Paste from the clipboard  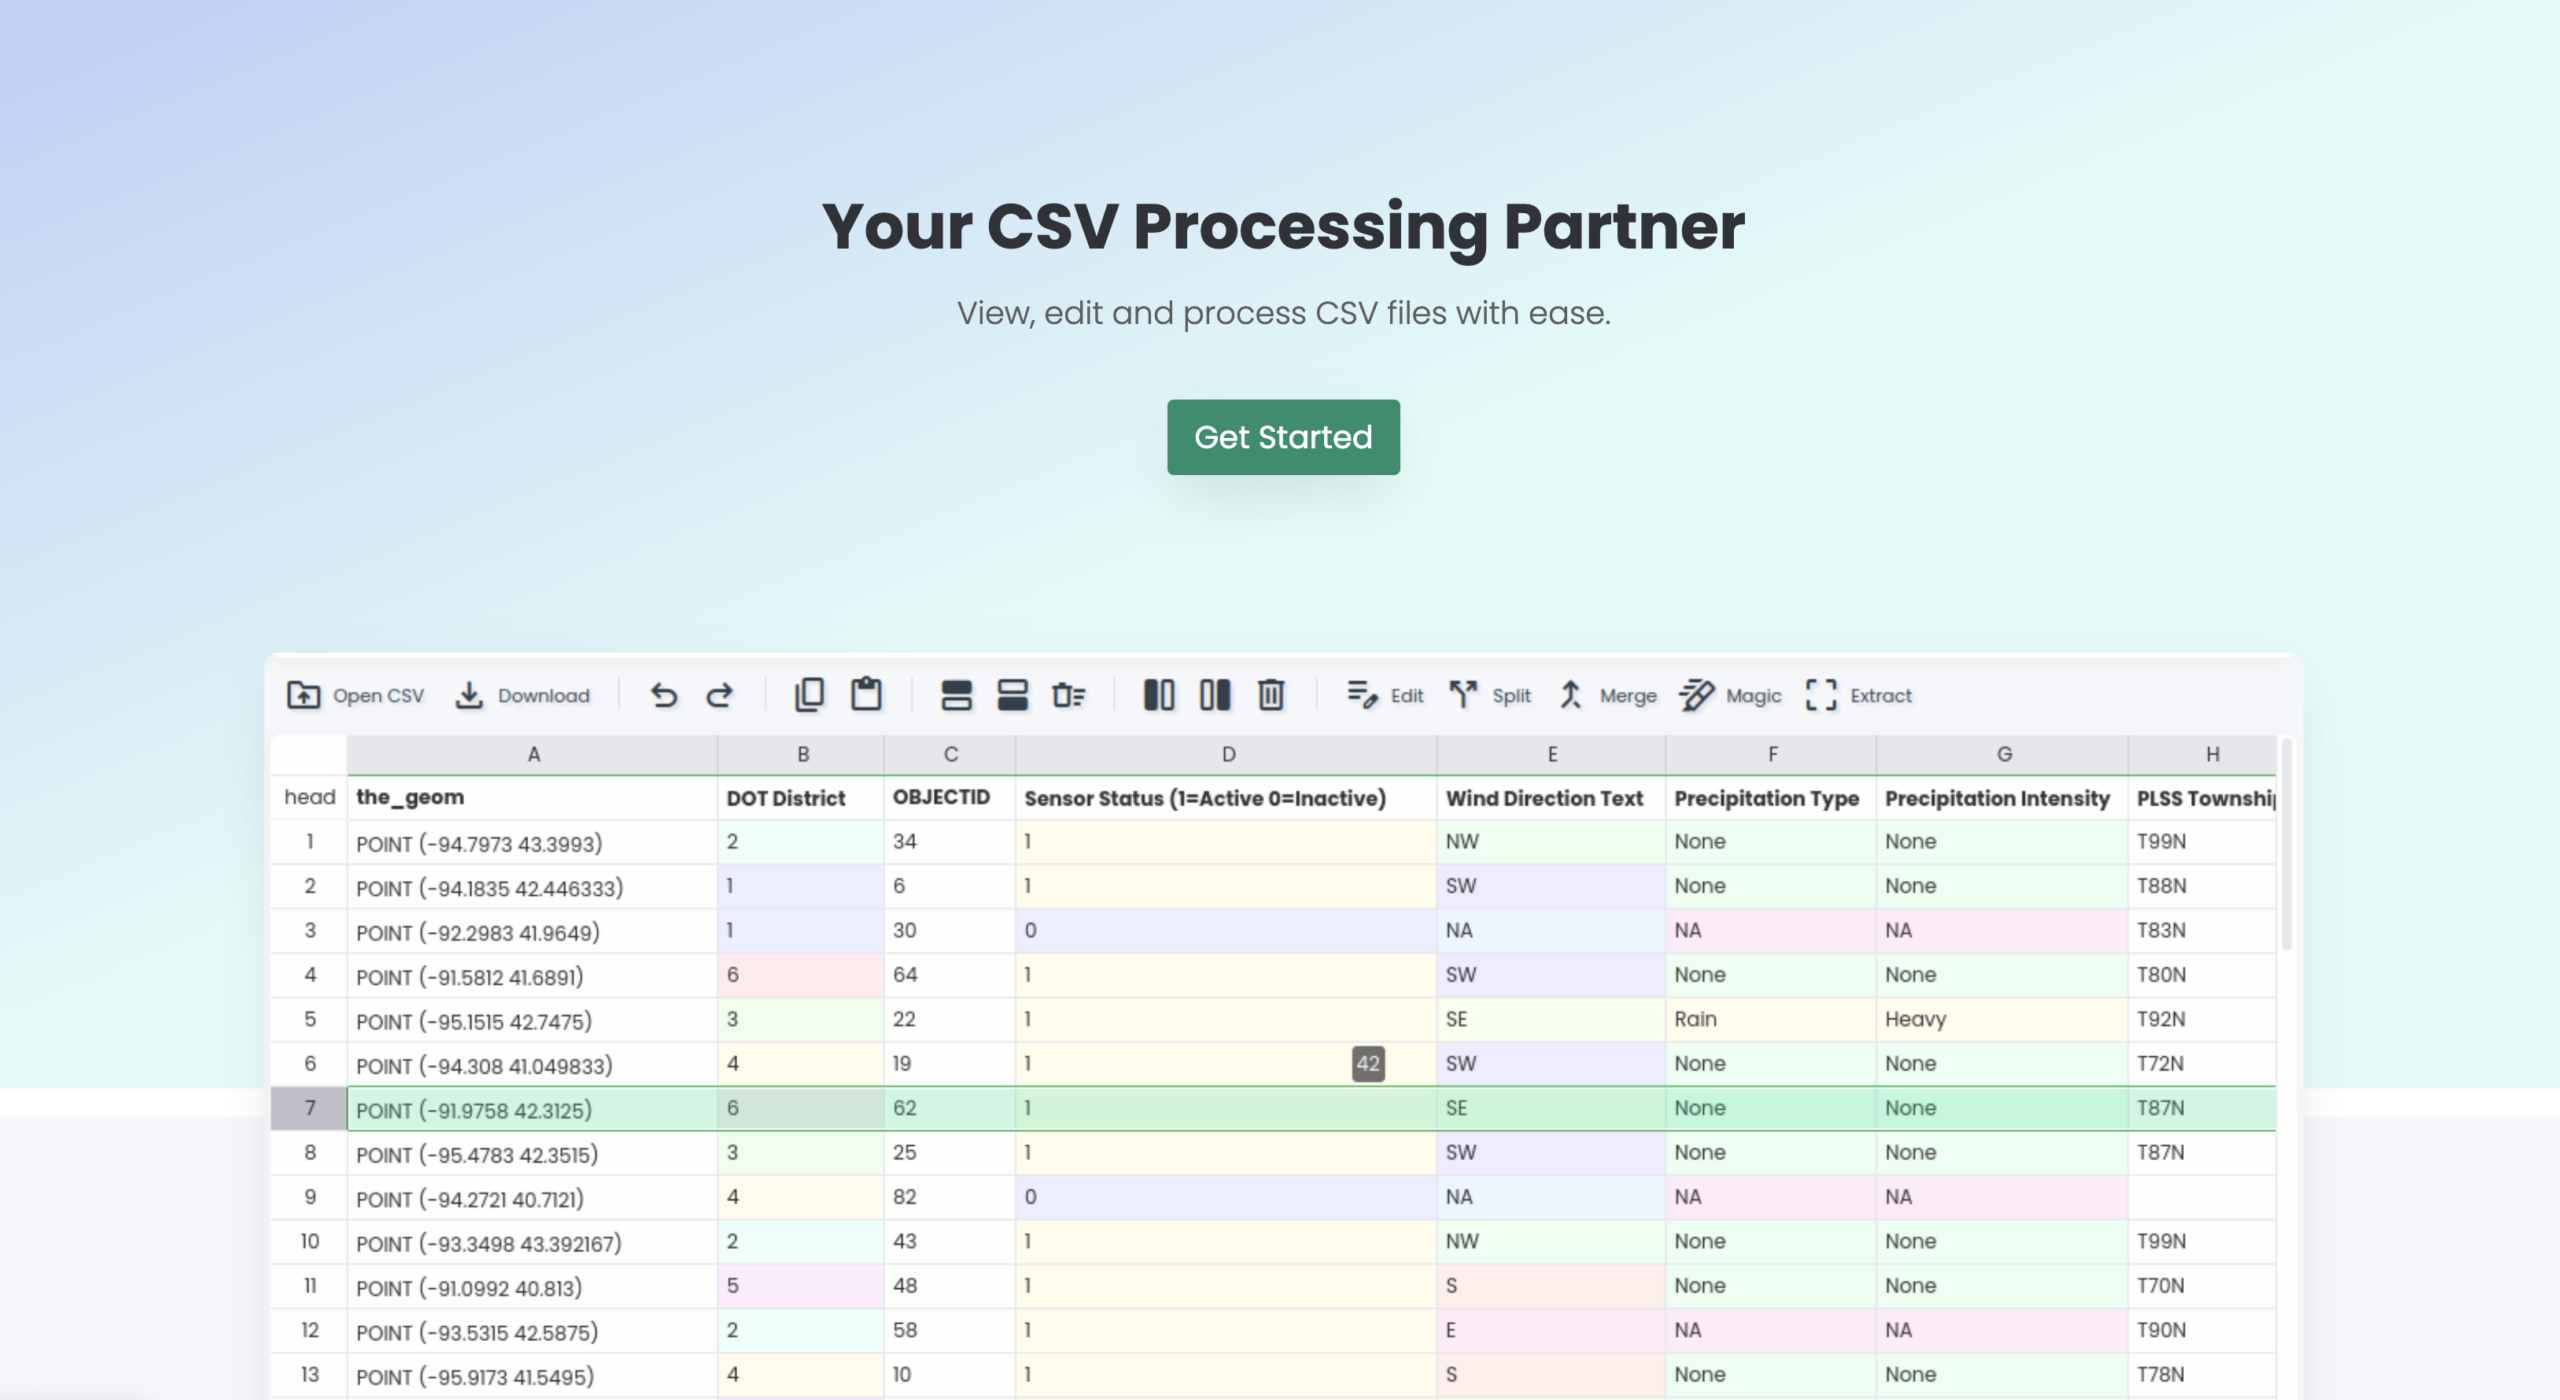(x=866, y=695)
